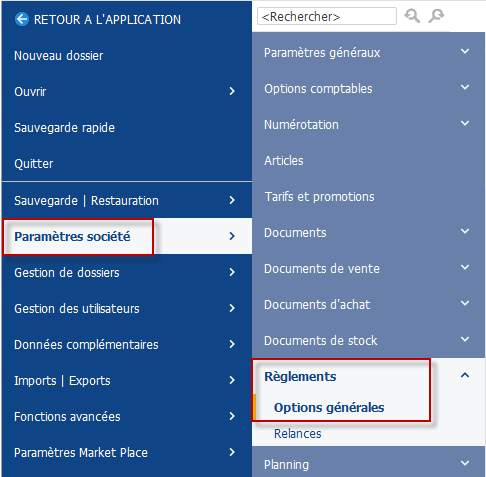Click the Paramètres Market Place arrow icon
This screenshot has height=477, width=486.
click(x=232, y=452)
